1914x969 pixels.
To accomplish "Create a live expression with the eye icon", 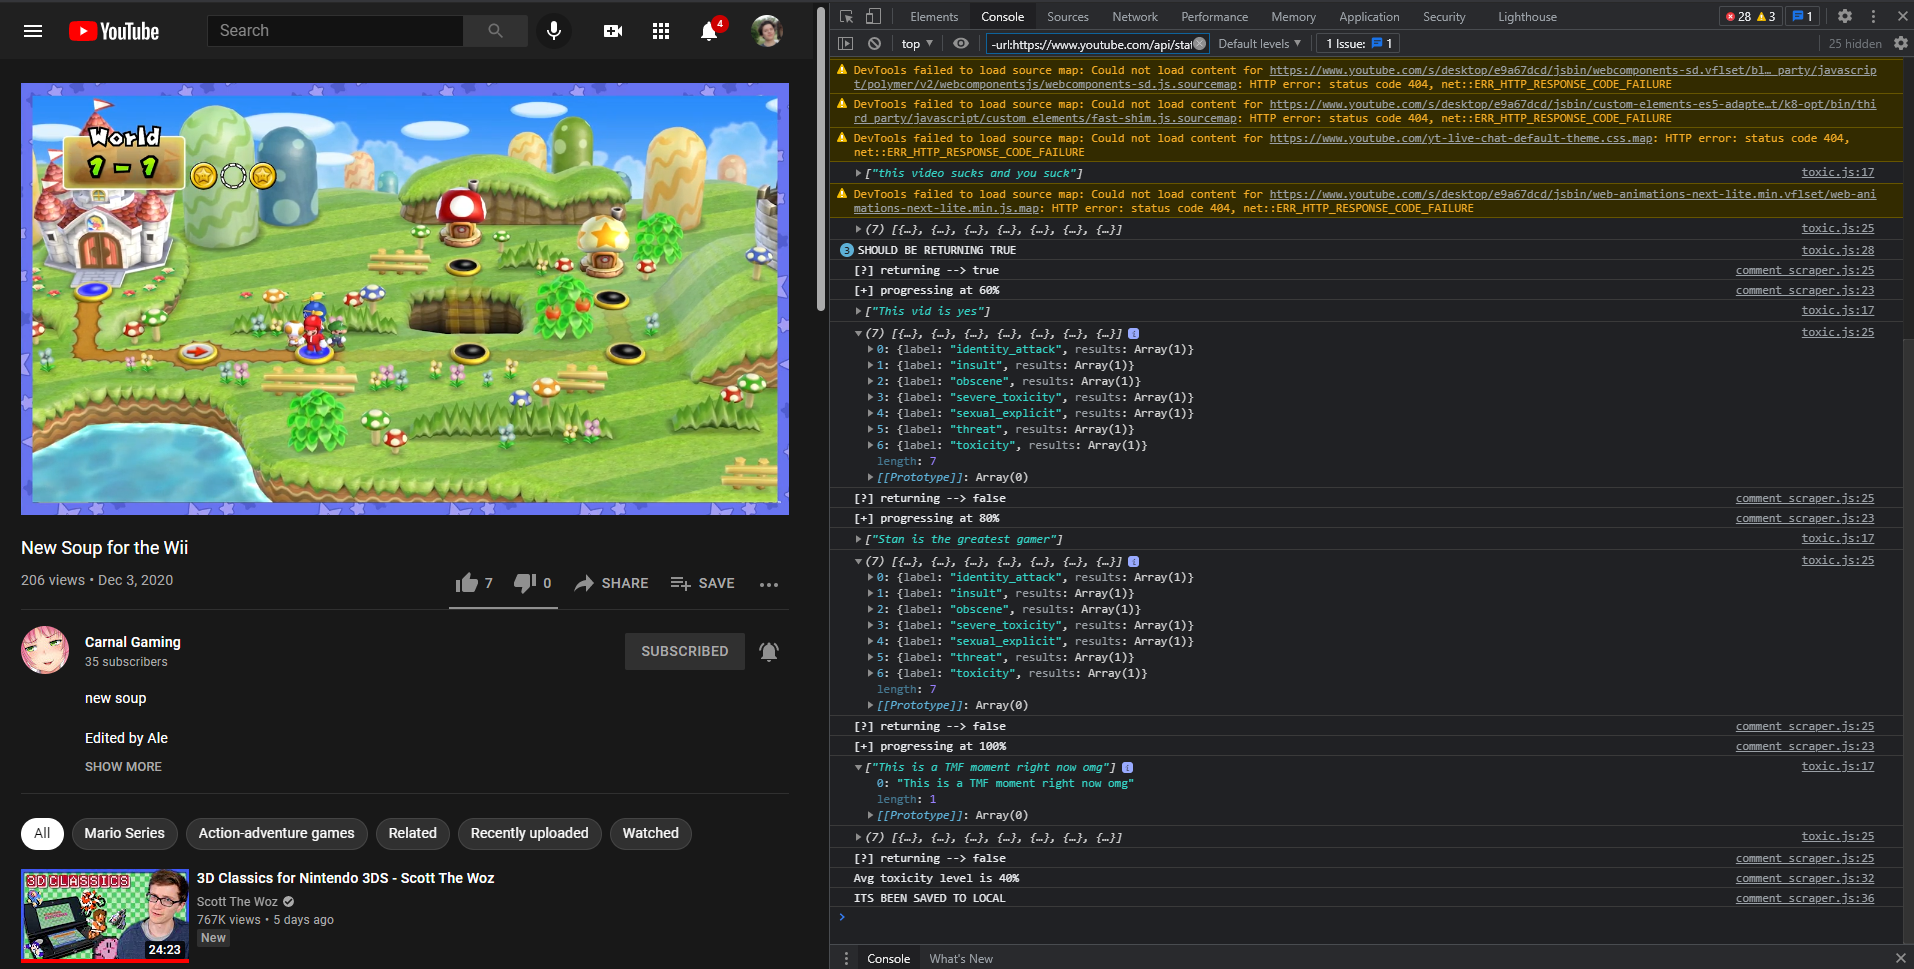I will pos(961,44).
